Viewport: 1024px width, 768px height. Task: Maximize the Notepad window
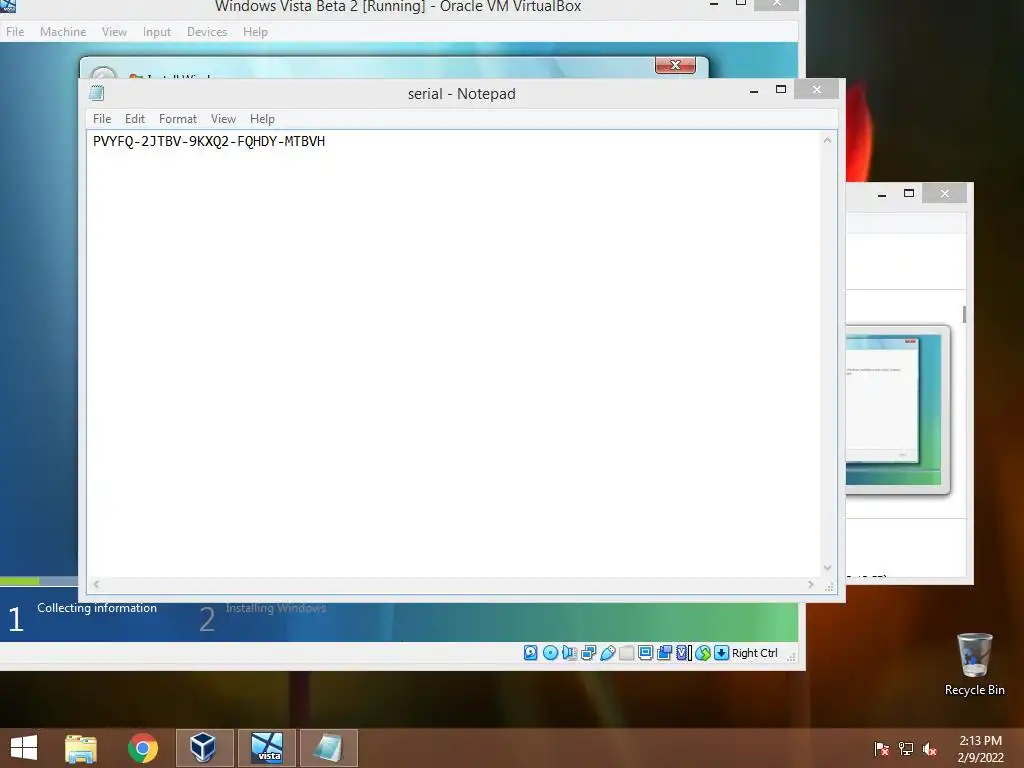(780, 89)
